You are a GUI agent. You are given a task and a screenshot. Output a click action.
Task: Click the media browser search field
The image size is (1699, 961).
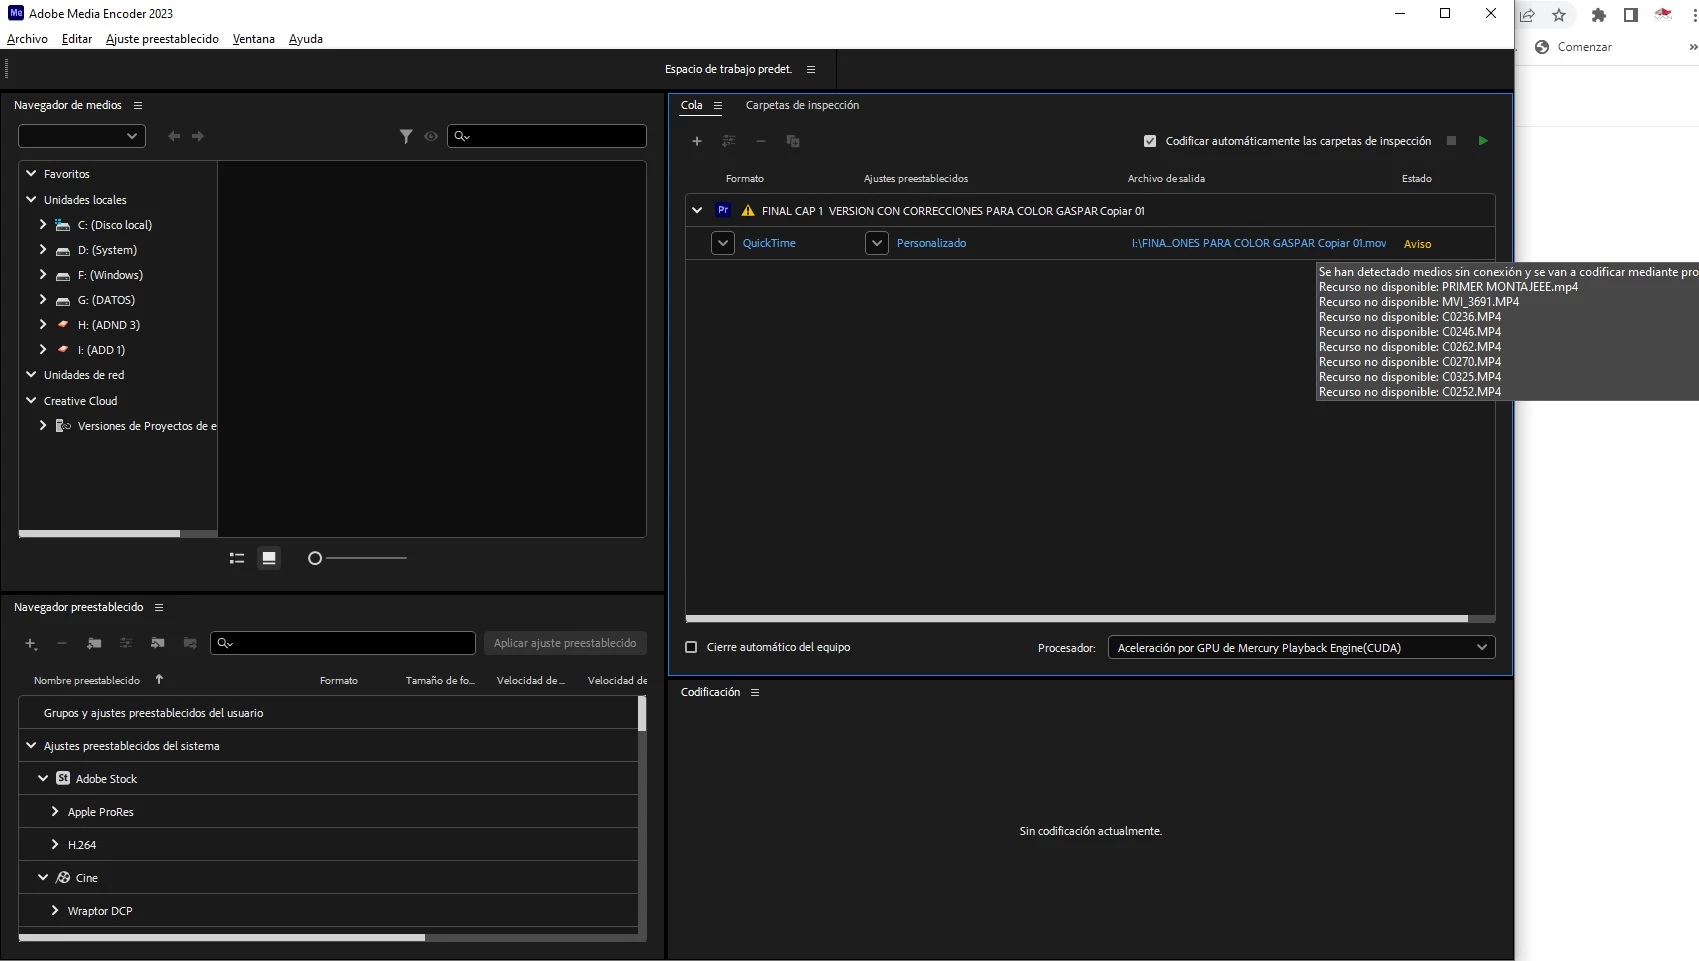[x=547, y=136]
